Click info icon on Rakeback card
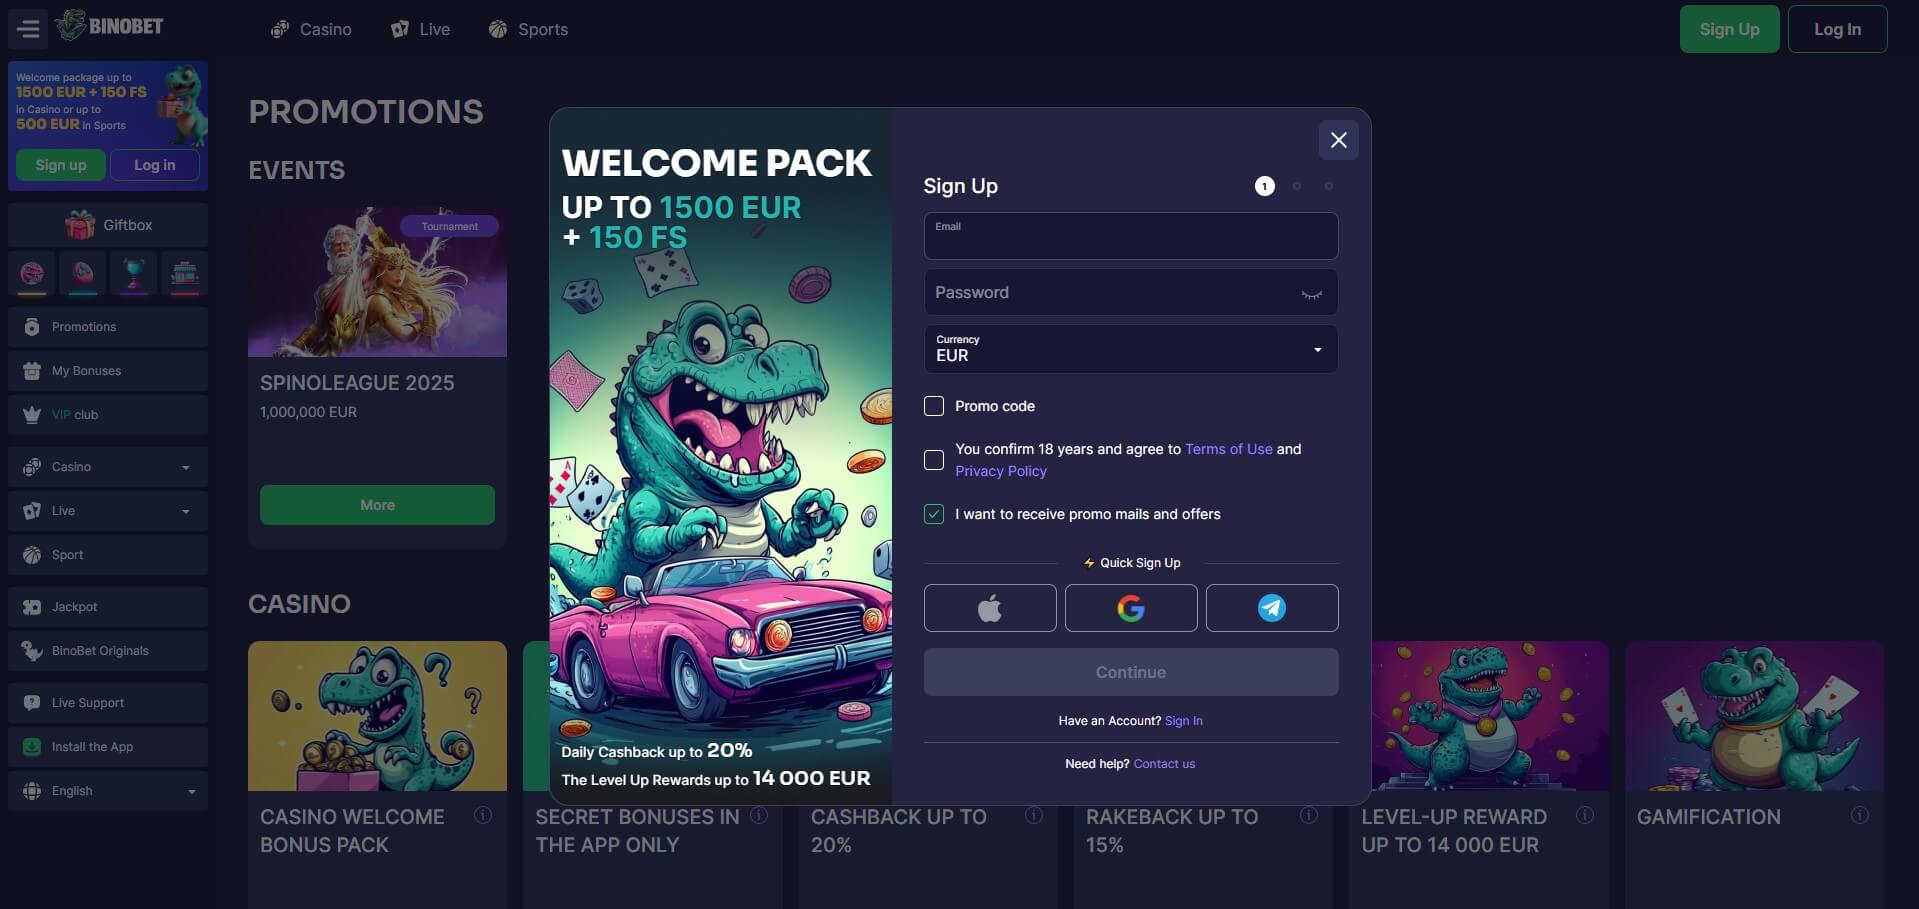The height and width of the screenshot is (909, 1919). click(x=1308, y=815)
